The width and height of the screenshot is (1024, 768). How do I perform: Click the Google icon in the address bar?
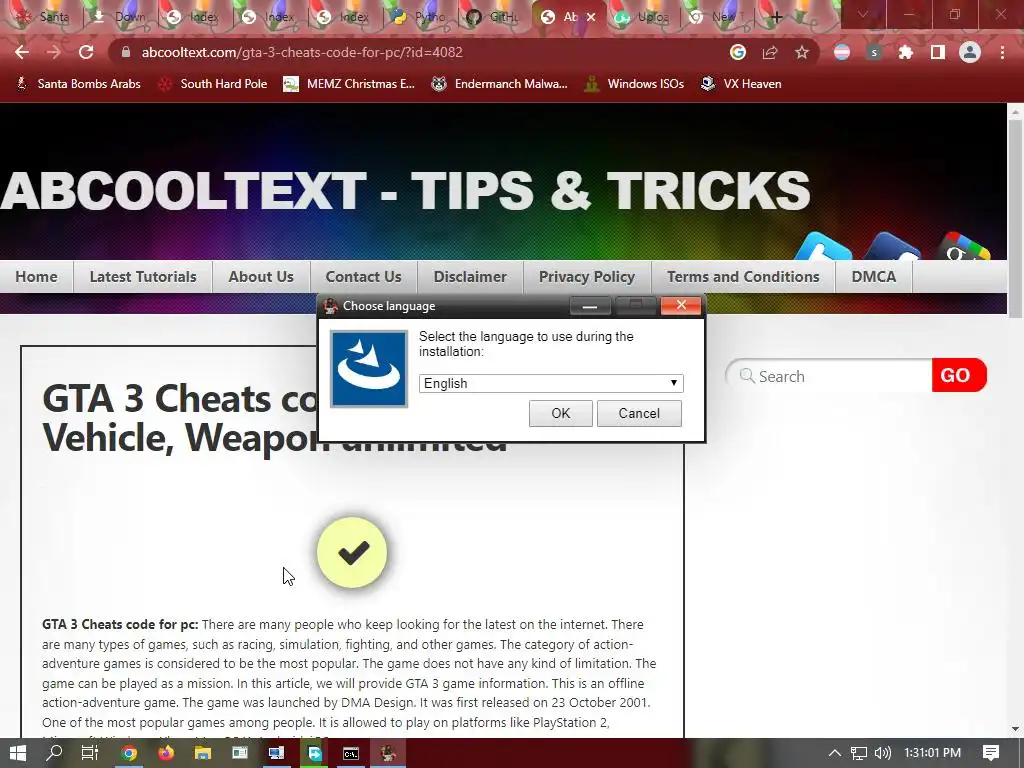738,52
